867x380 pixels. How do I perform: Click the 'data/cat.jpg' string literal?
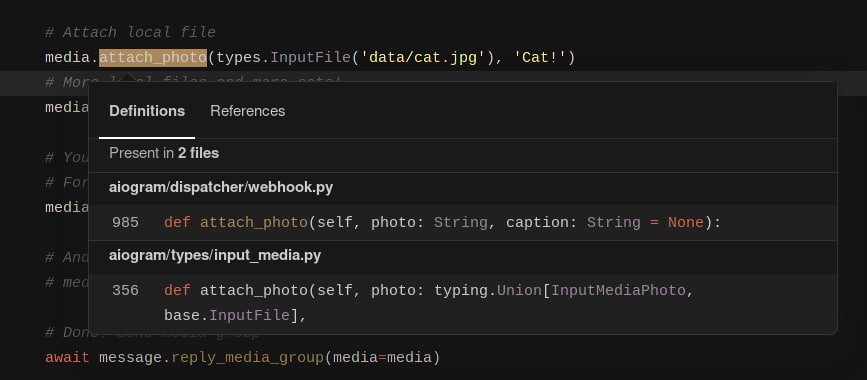tap(422, 58)
